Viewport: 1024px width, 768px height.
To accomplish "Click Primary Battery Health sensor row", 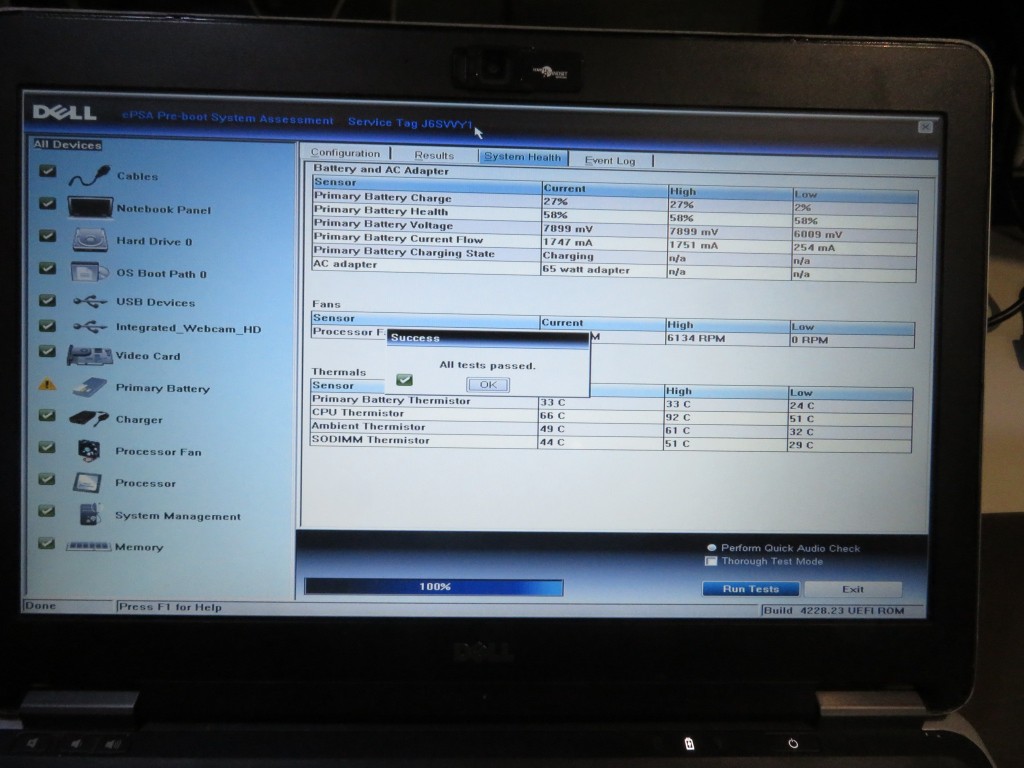I will (x=615, y=214).
